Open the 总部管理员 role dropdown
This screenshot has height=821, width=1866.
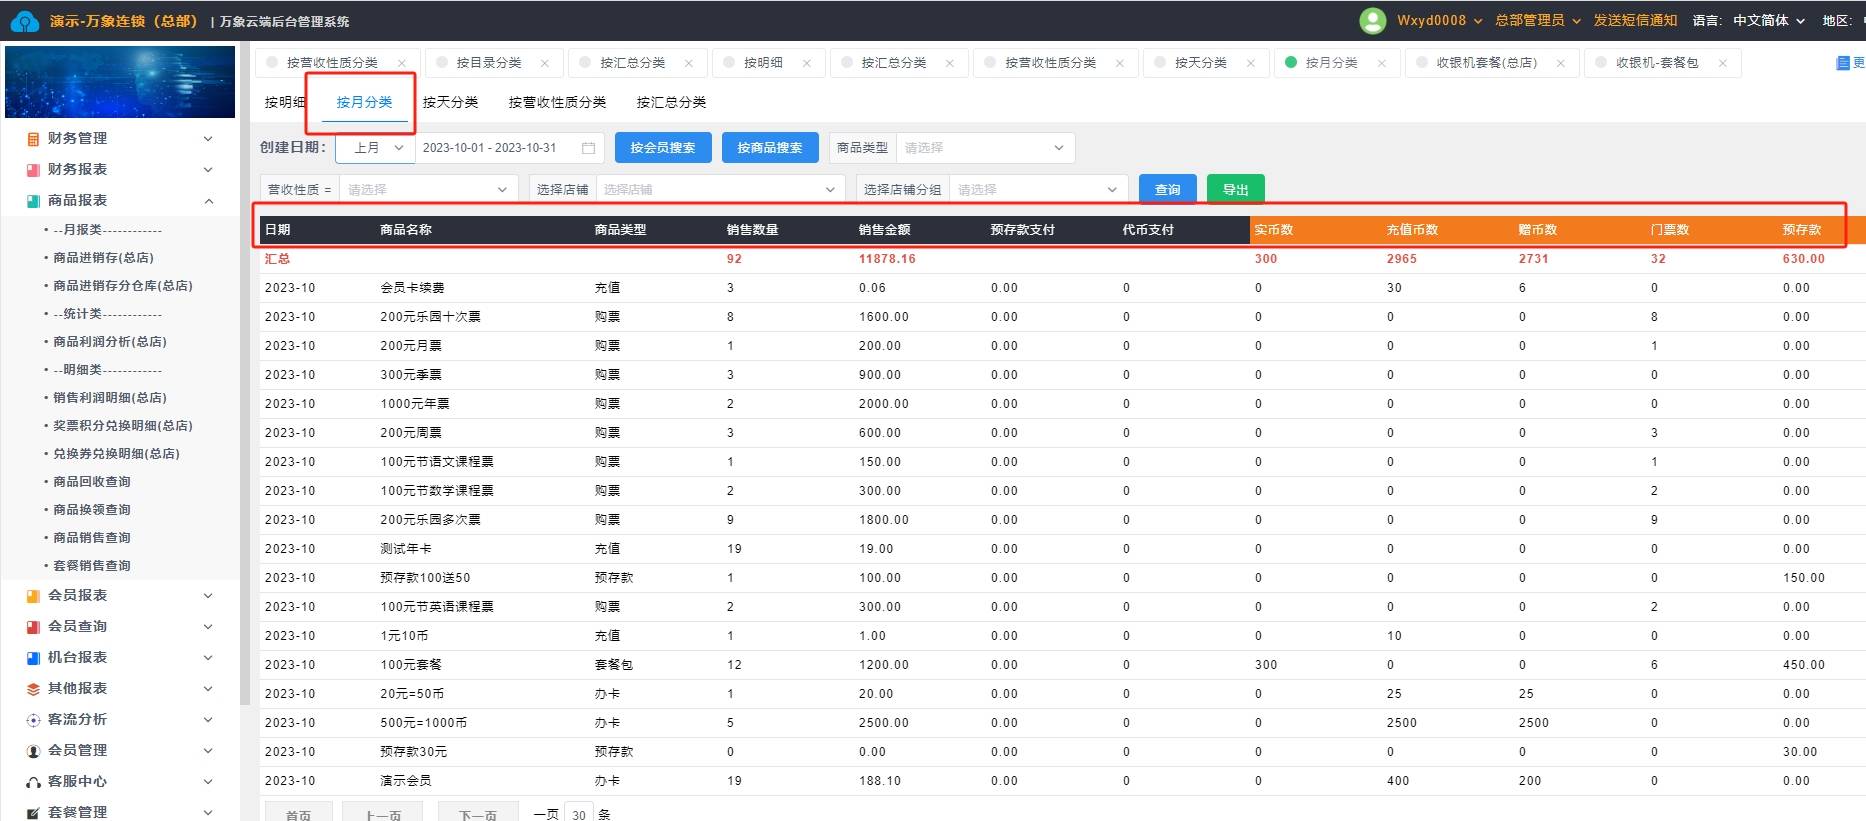tap(1538, 20)
